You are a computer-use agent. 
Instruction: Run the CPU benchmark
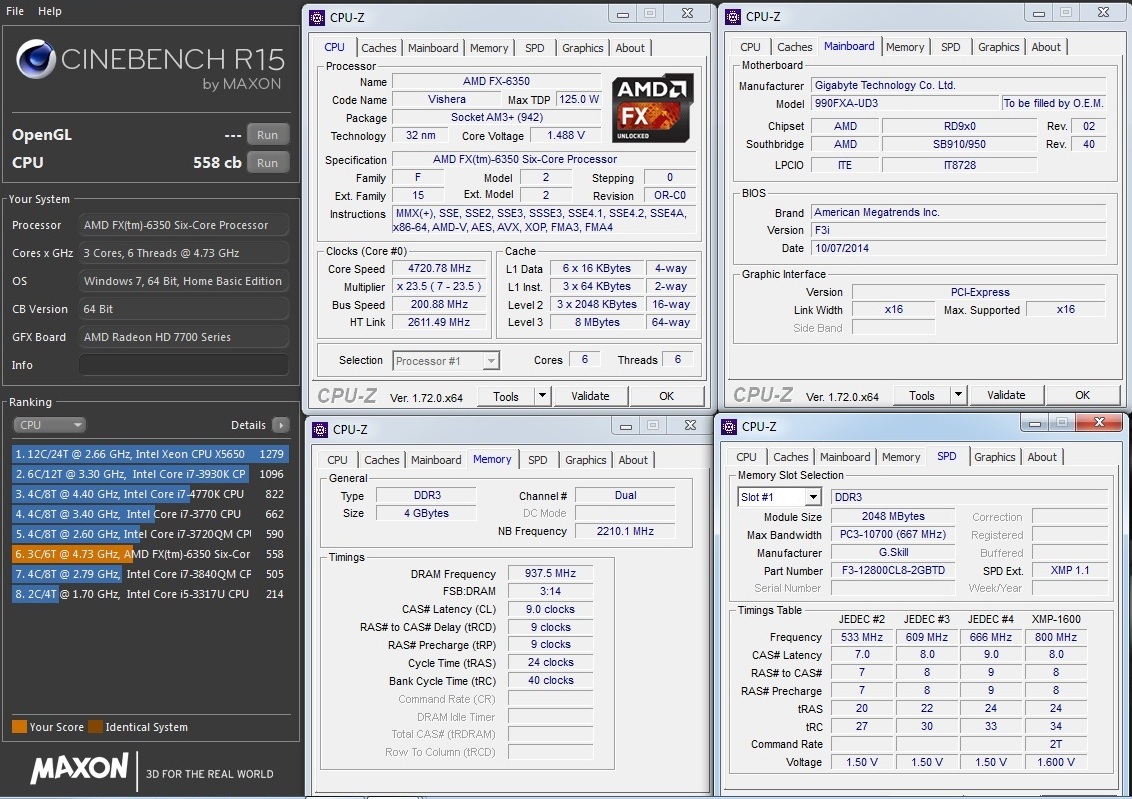pos(267,162)
